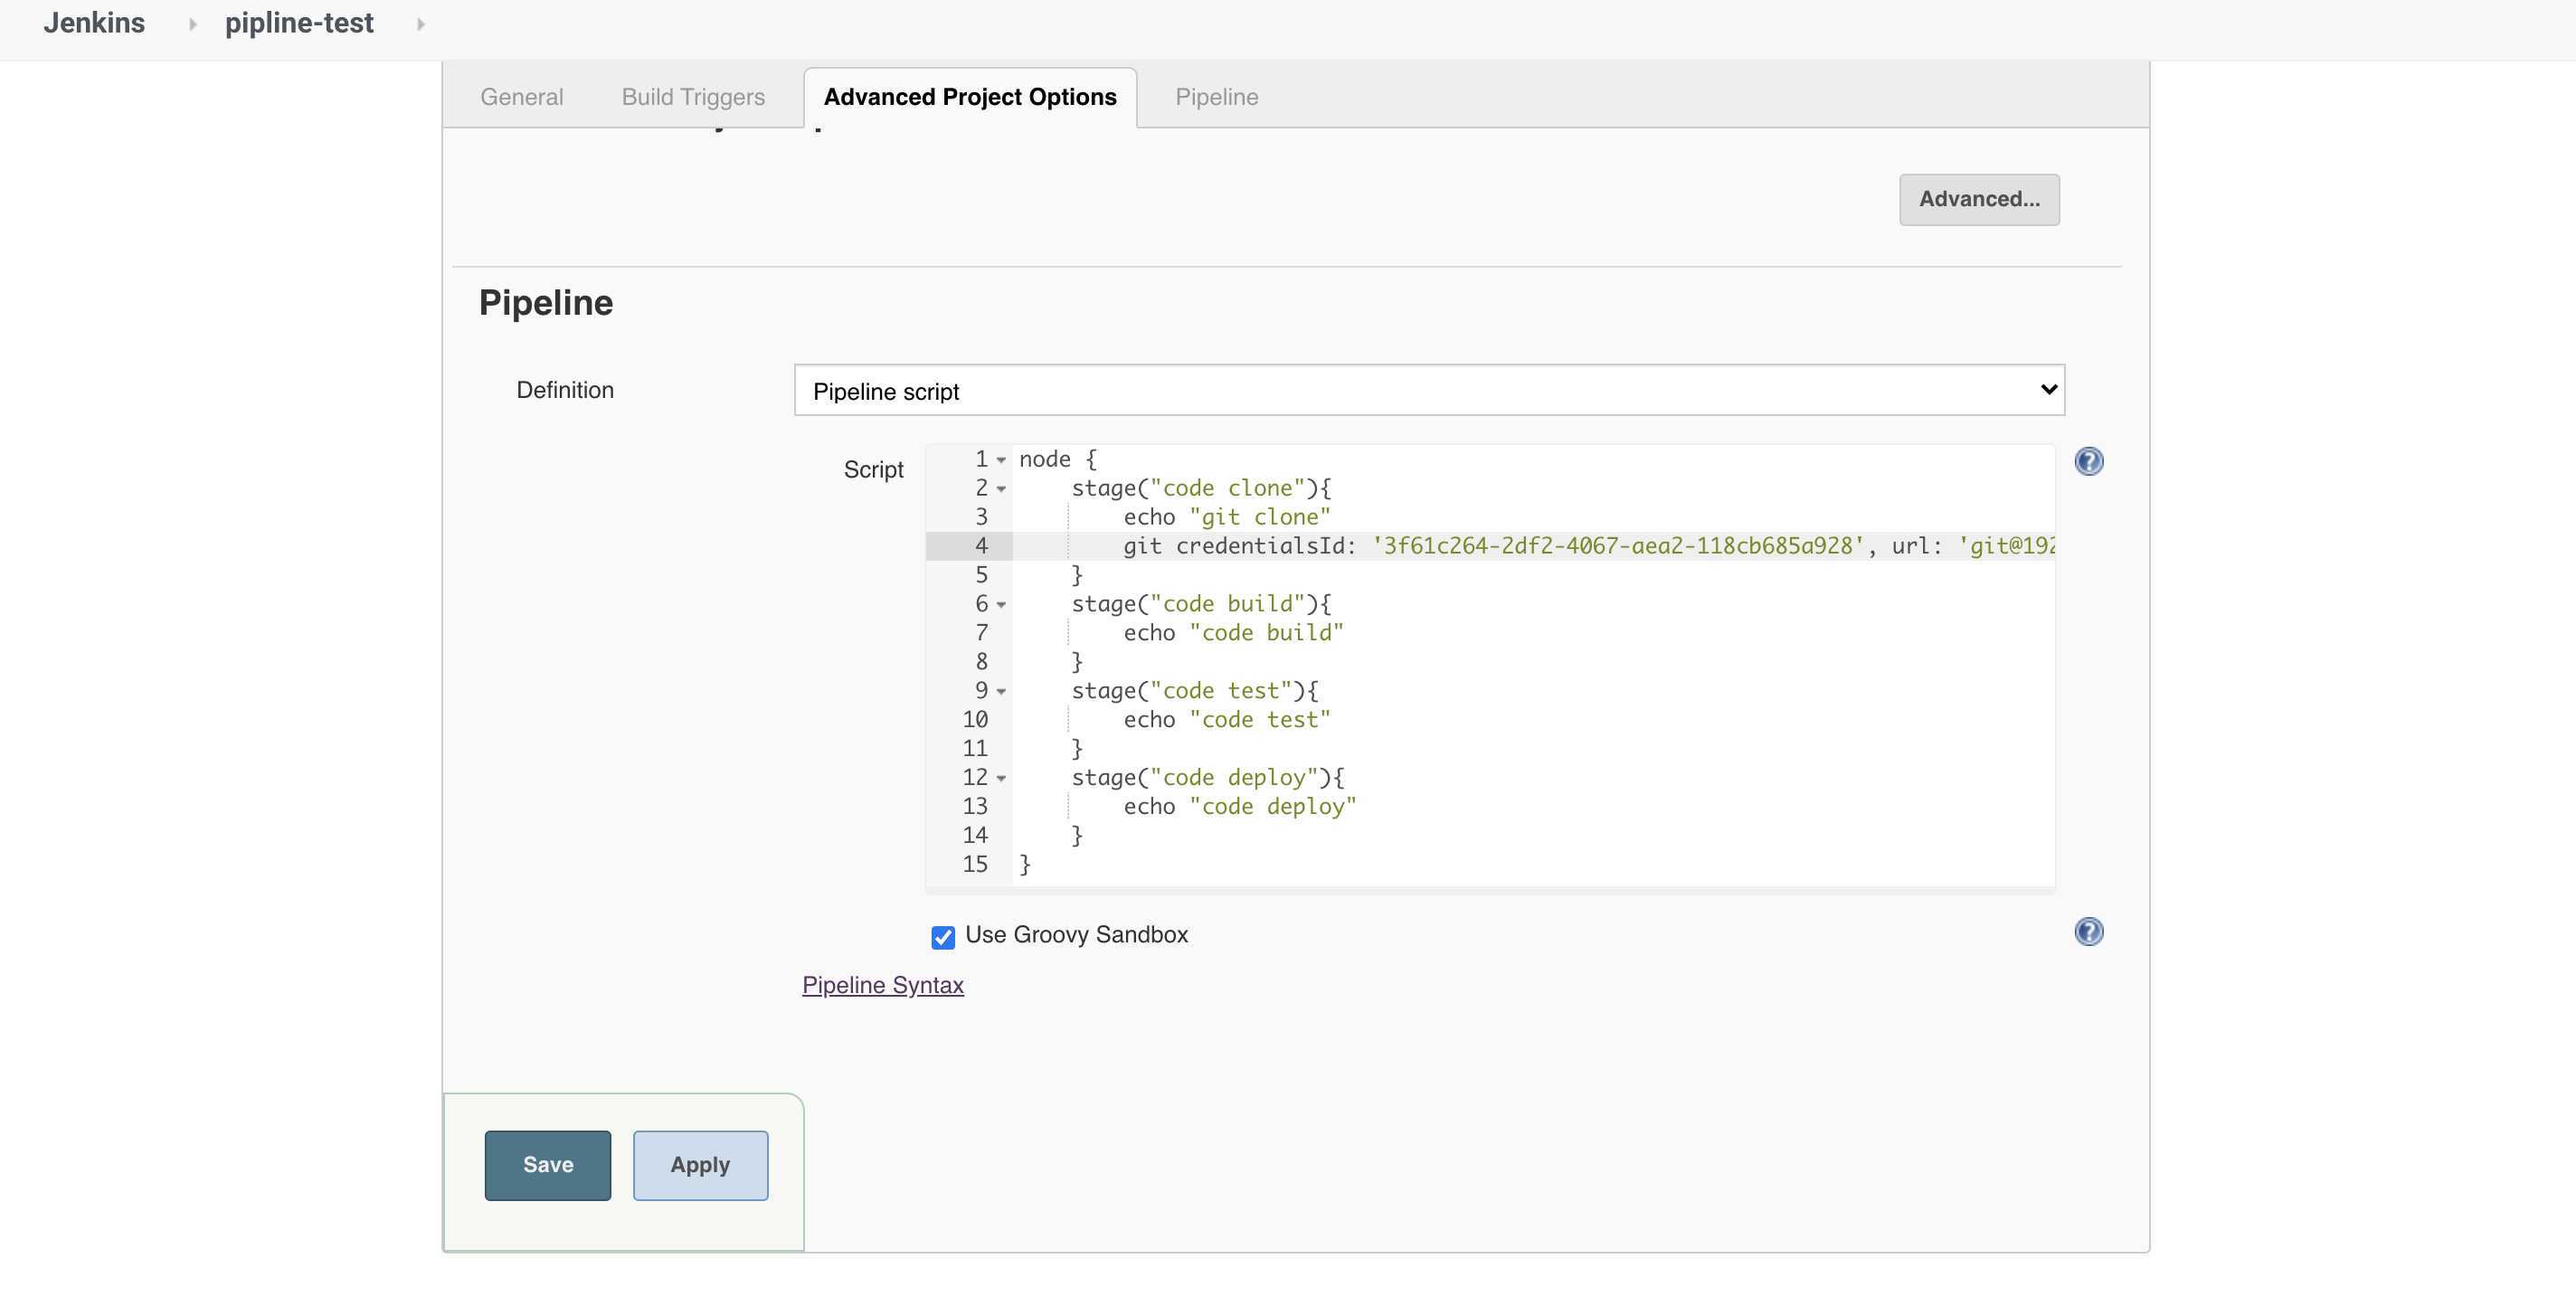Screen dimensions: 2576x1306
Task: Open pipline-test breadcrumb link
Action: click(299, 23)
